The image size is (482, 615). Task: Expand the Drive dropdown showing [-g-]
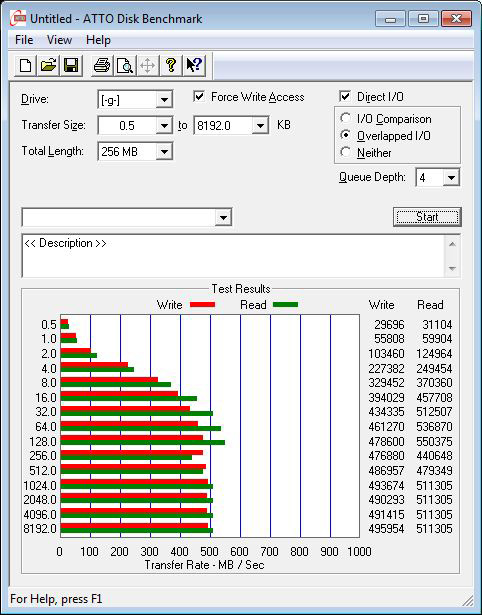click(164, 100)
